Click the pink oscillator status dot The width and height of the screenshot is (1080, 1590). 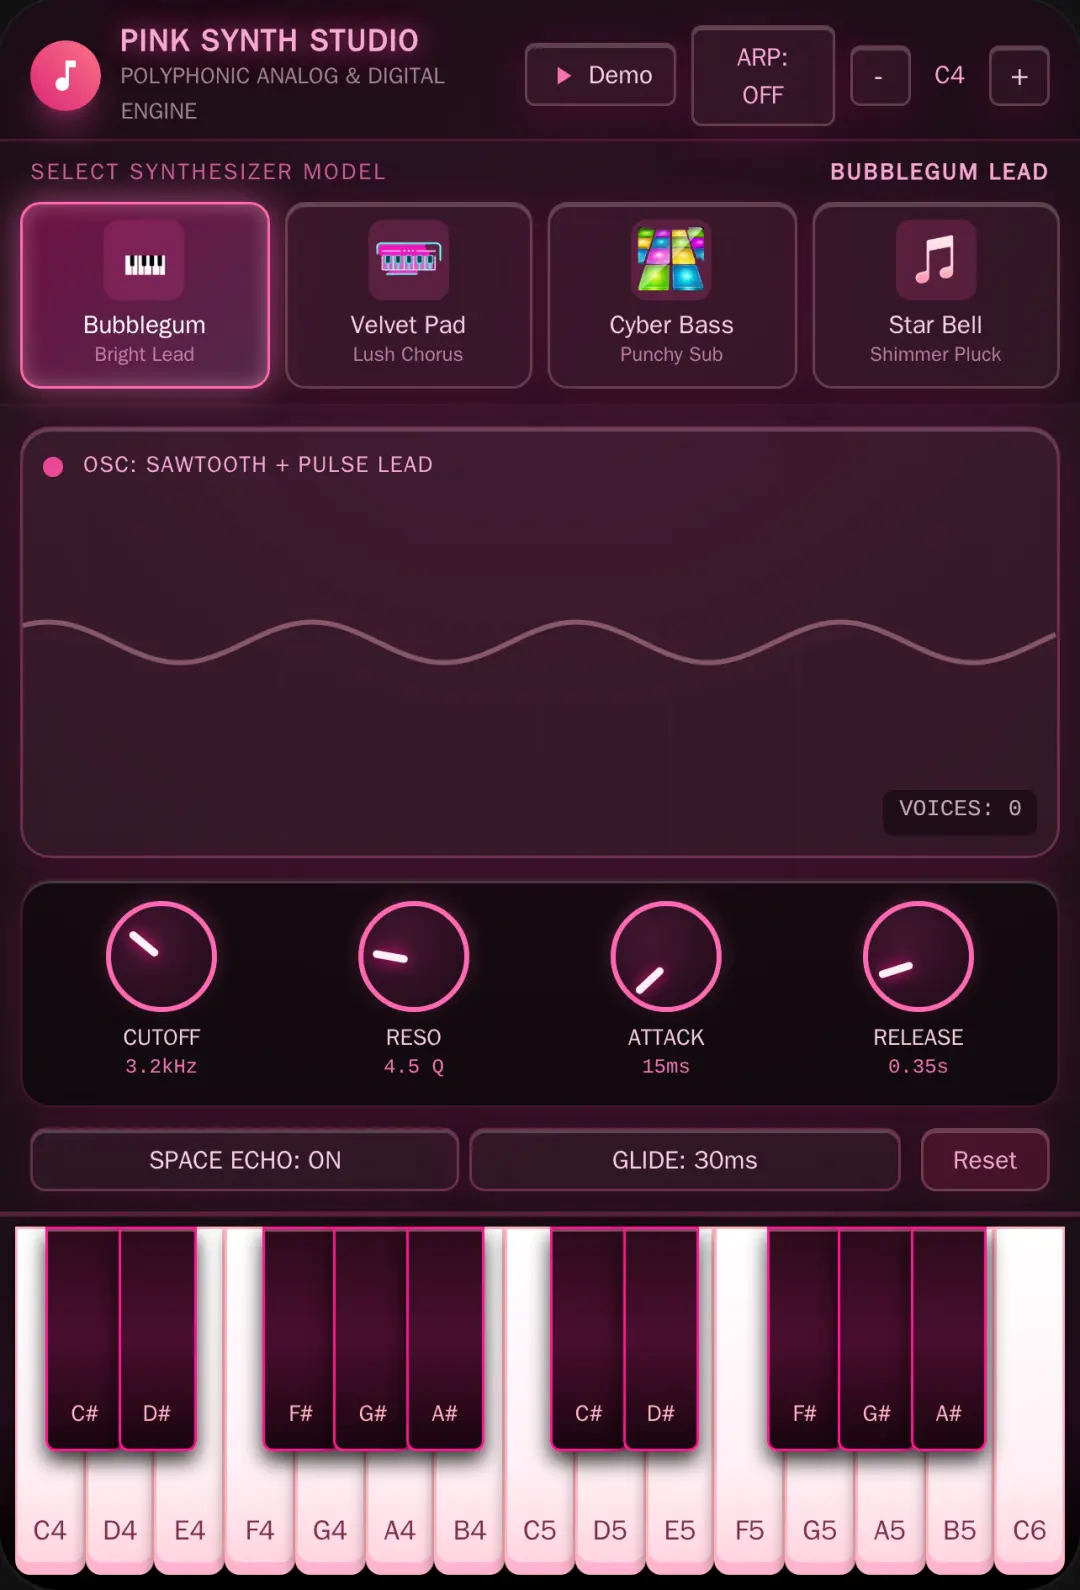point(53,466)
